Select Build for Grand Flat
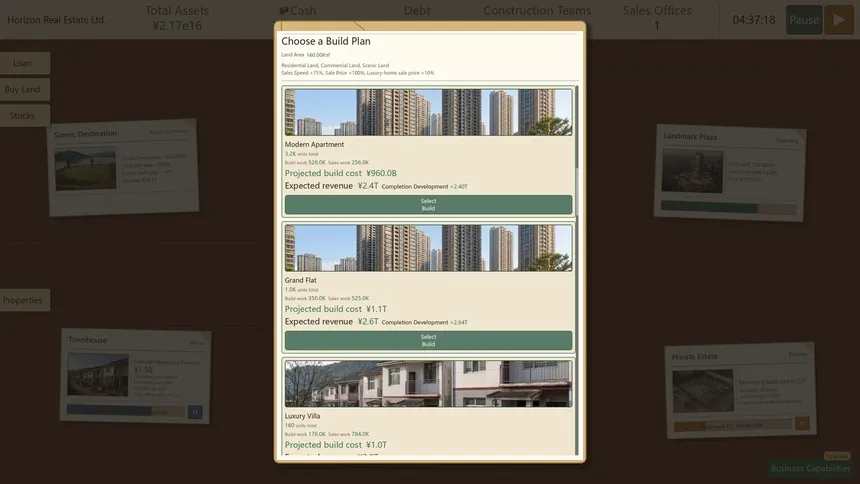 [428, 340]
